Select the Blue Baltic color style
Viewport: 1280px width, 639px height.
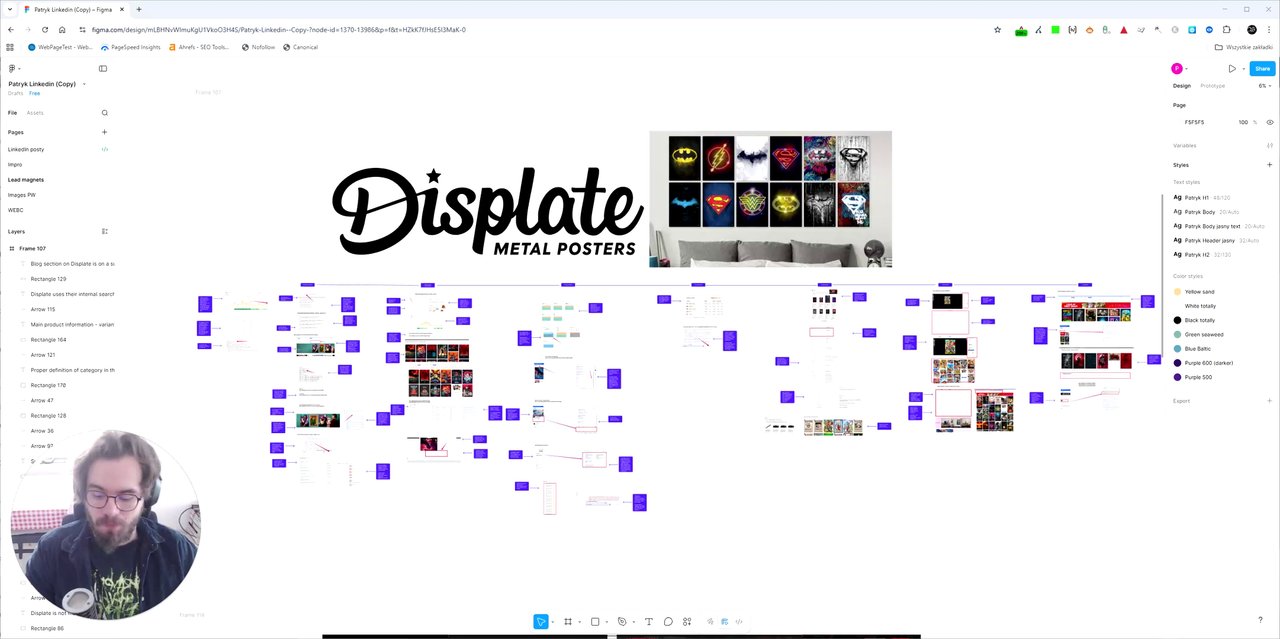pos(1193,349)
